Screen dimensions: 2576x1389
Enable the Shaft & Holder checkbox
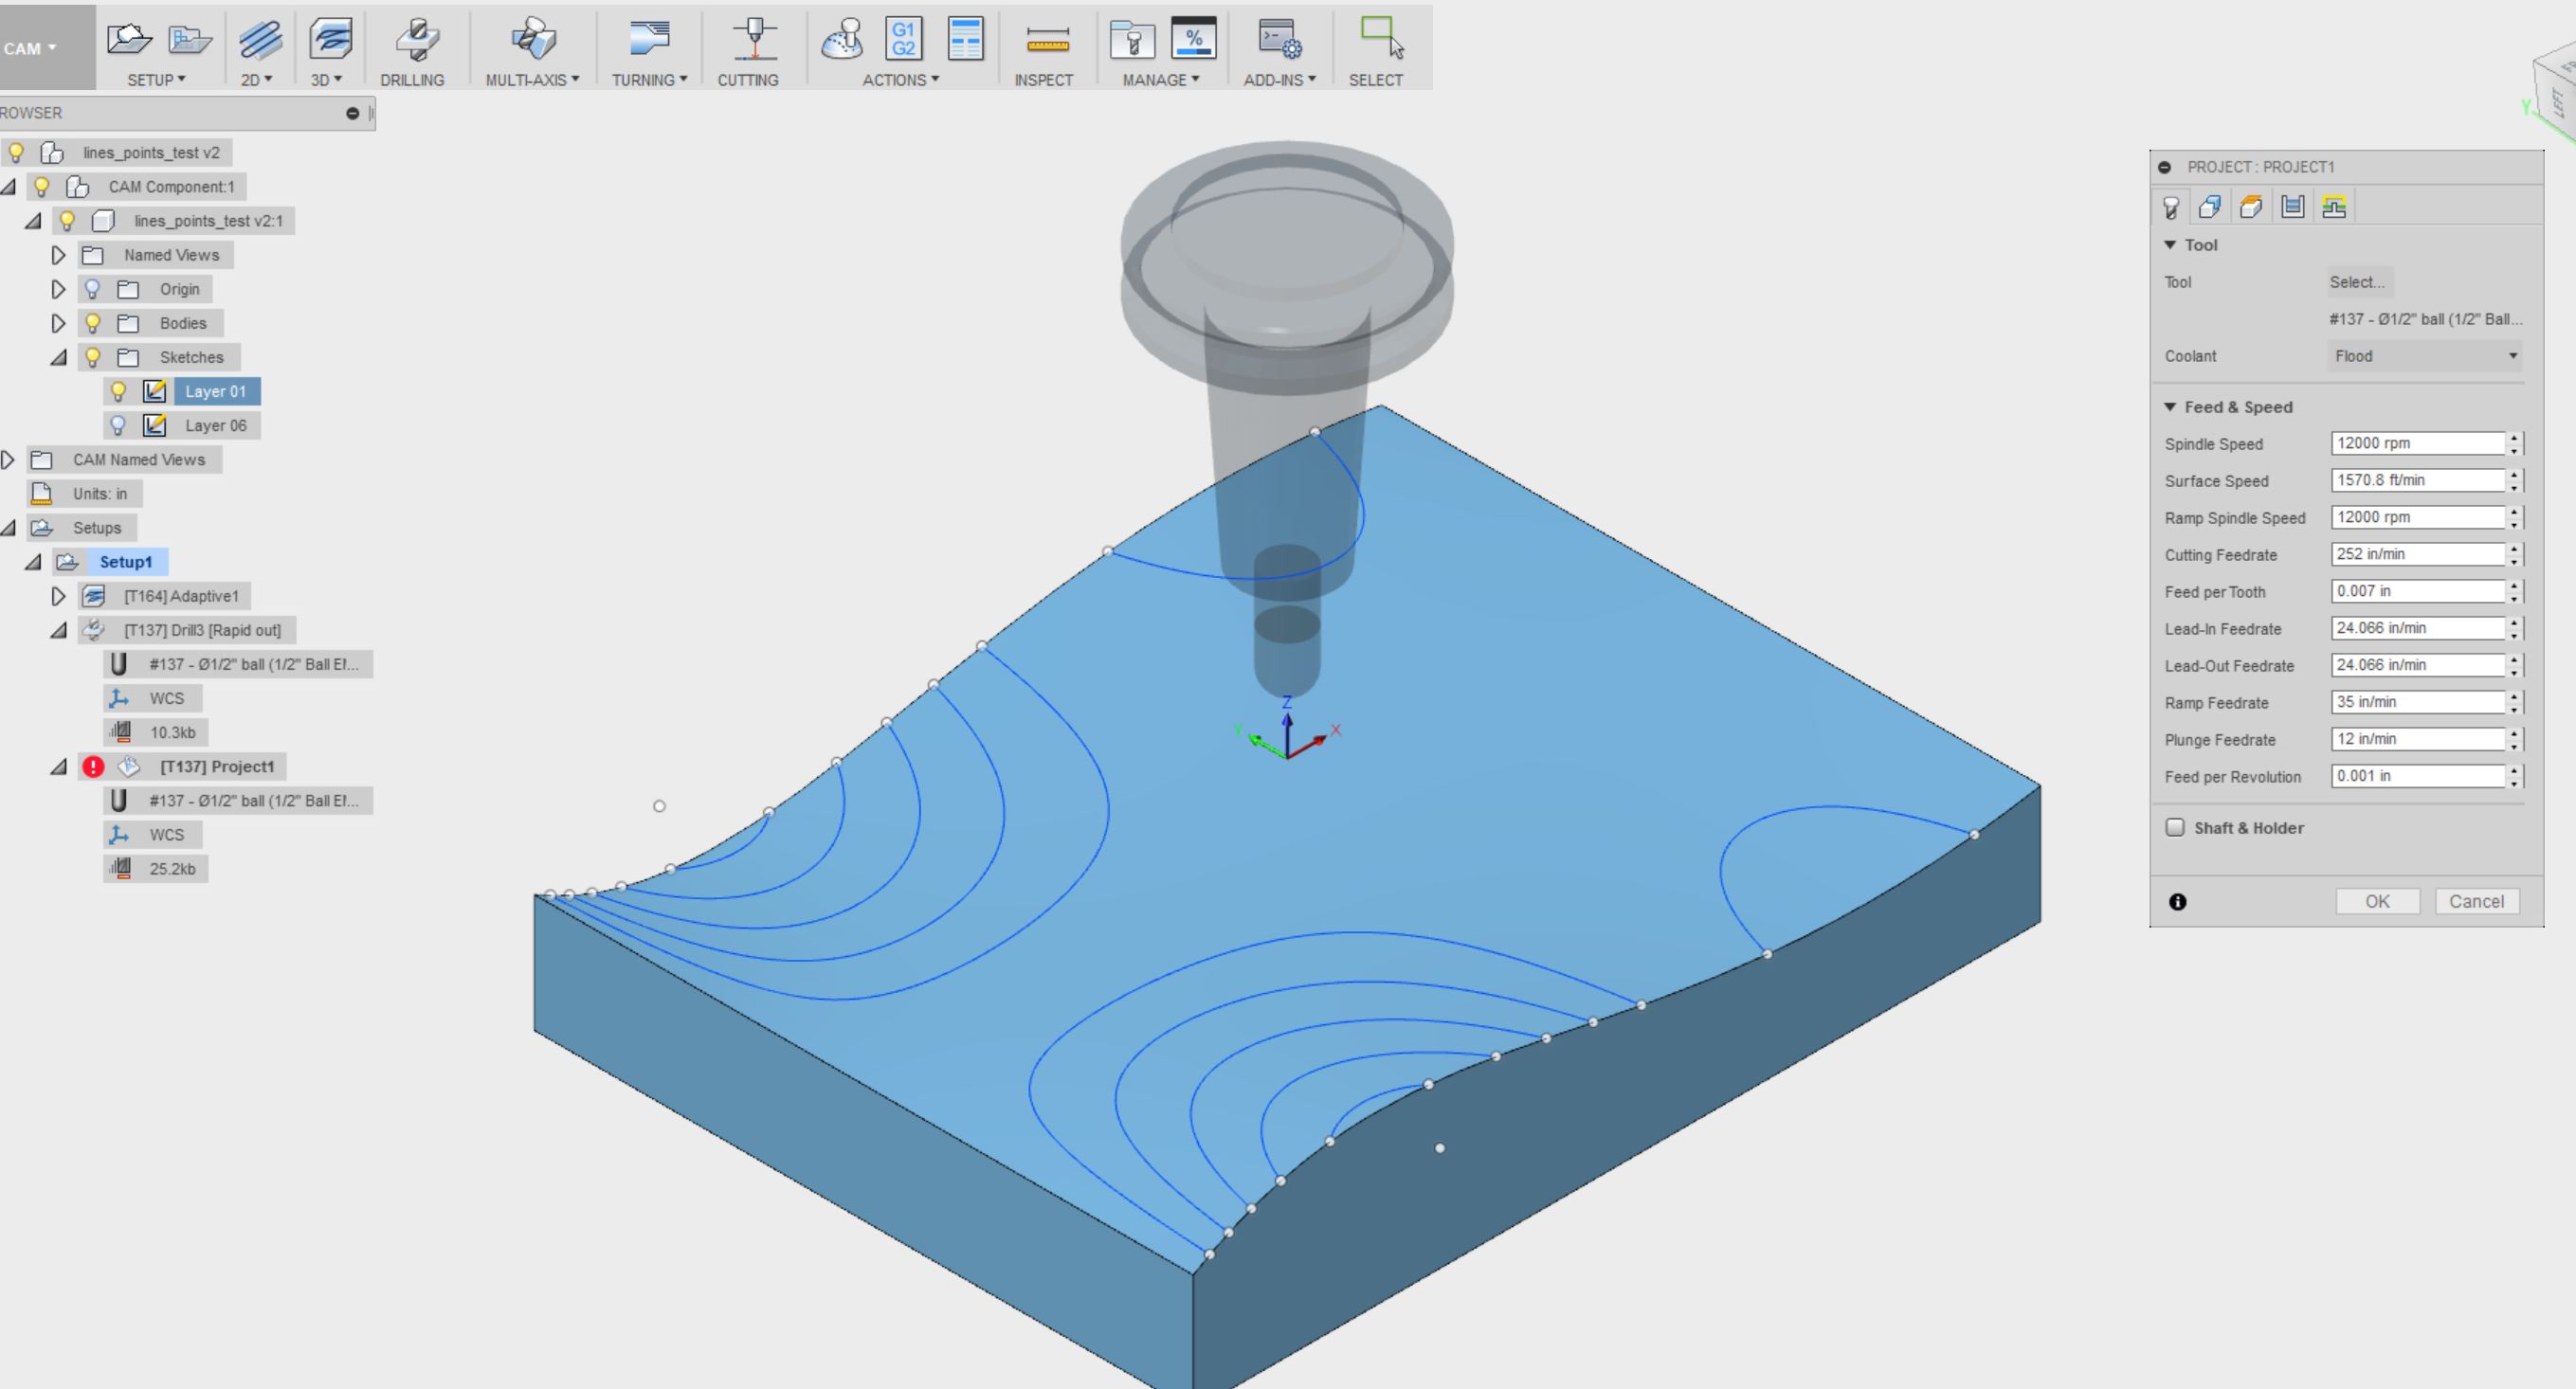(x=2175, y=827)
